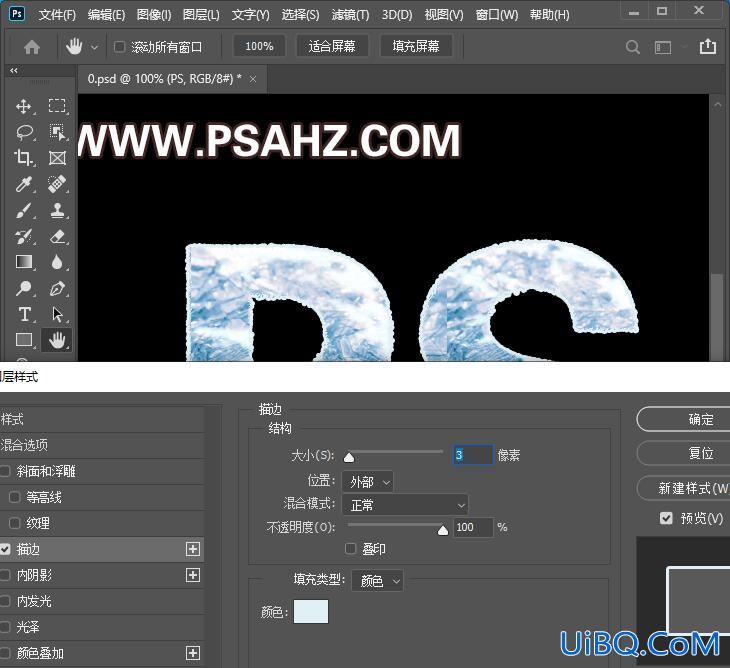730x668 pixels.
Task: Enable 光泽 style checkbox
Action: point(5,627)
